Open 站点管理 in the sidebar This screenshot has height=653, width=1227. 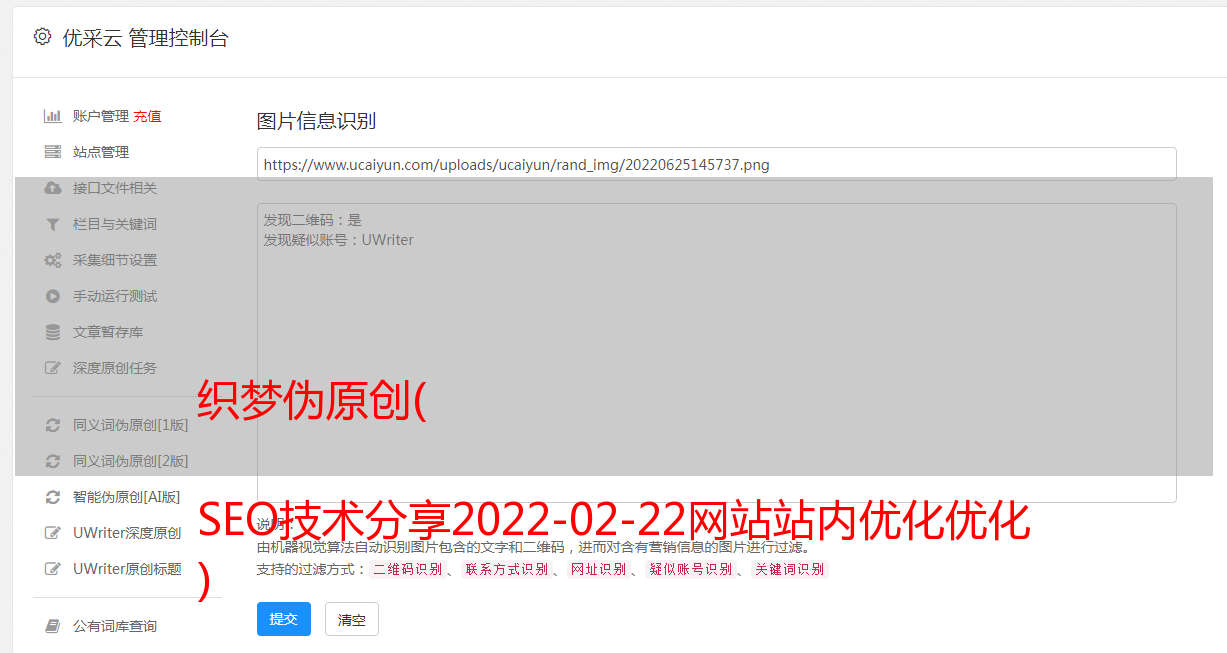click(101, 152)
